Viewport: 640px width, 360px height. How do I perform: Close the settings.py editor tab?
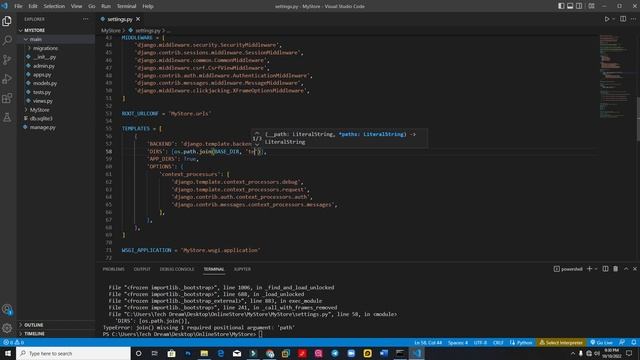coord(138,19)
